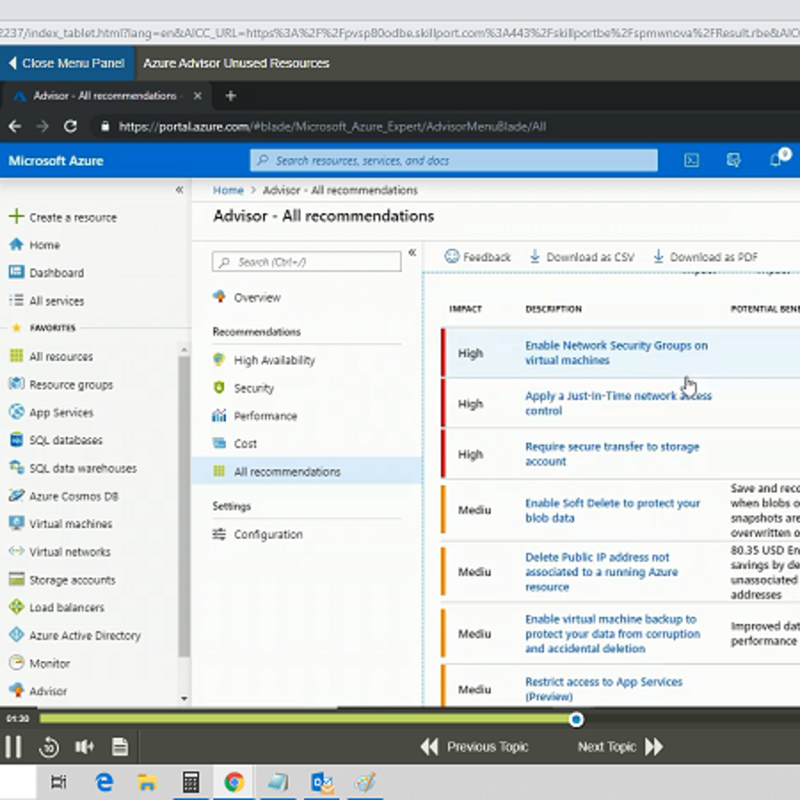
Task: Collapse the Azure left sidebar
Action: click(x=179, y=190)
